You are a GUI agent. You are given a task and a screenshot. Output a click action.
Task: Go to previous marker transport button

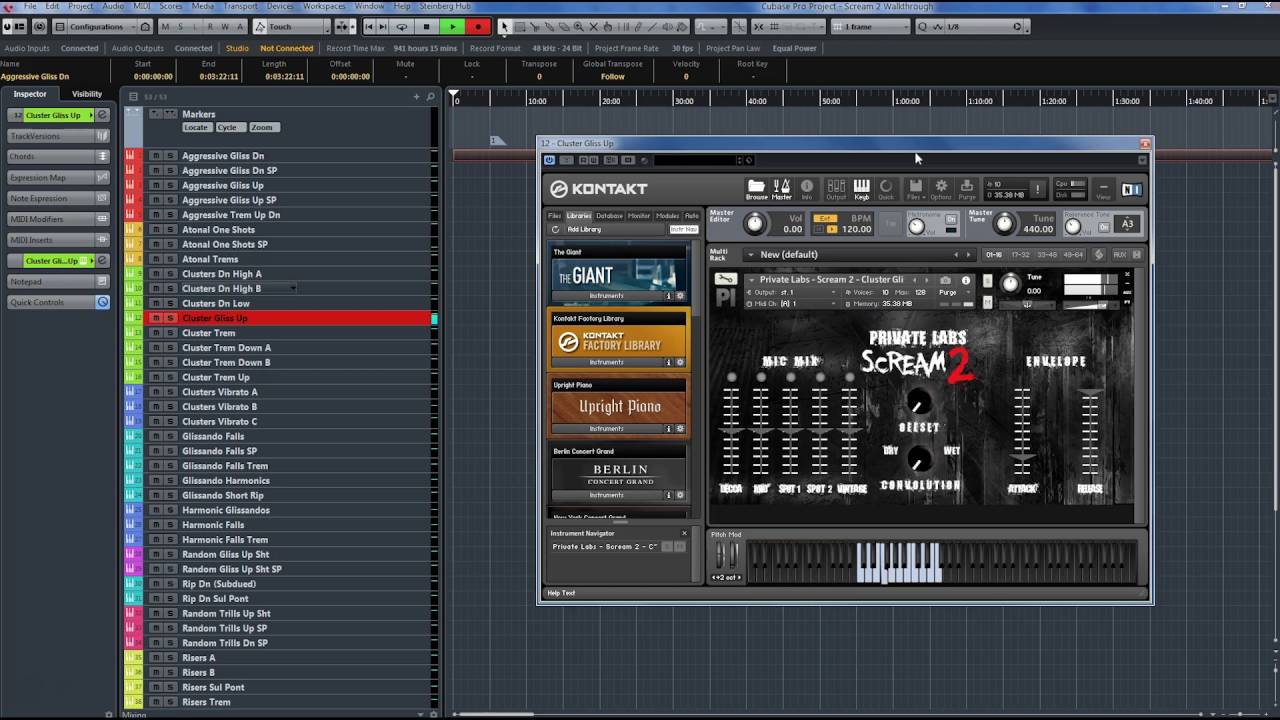click(369, 27)
